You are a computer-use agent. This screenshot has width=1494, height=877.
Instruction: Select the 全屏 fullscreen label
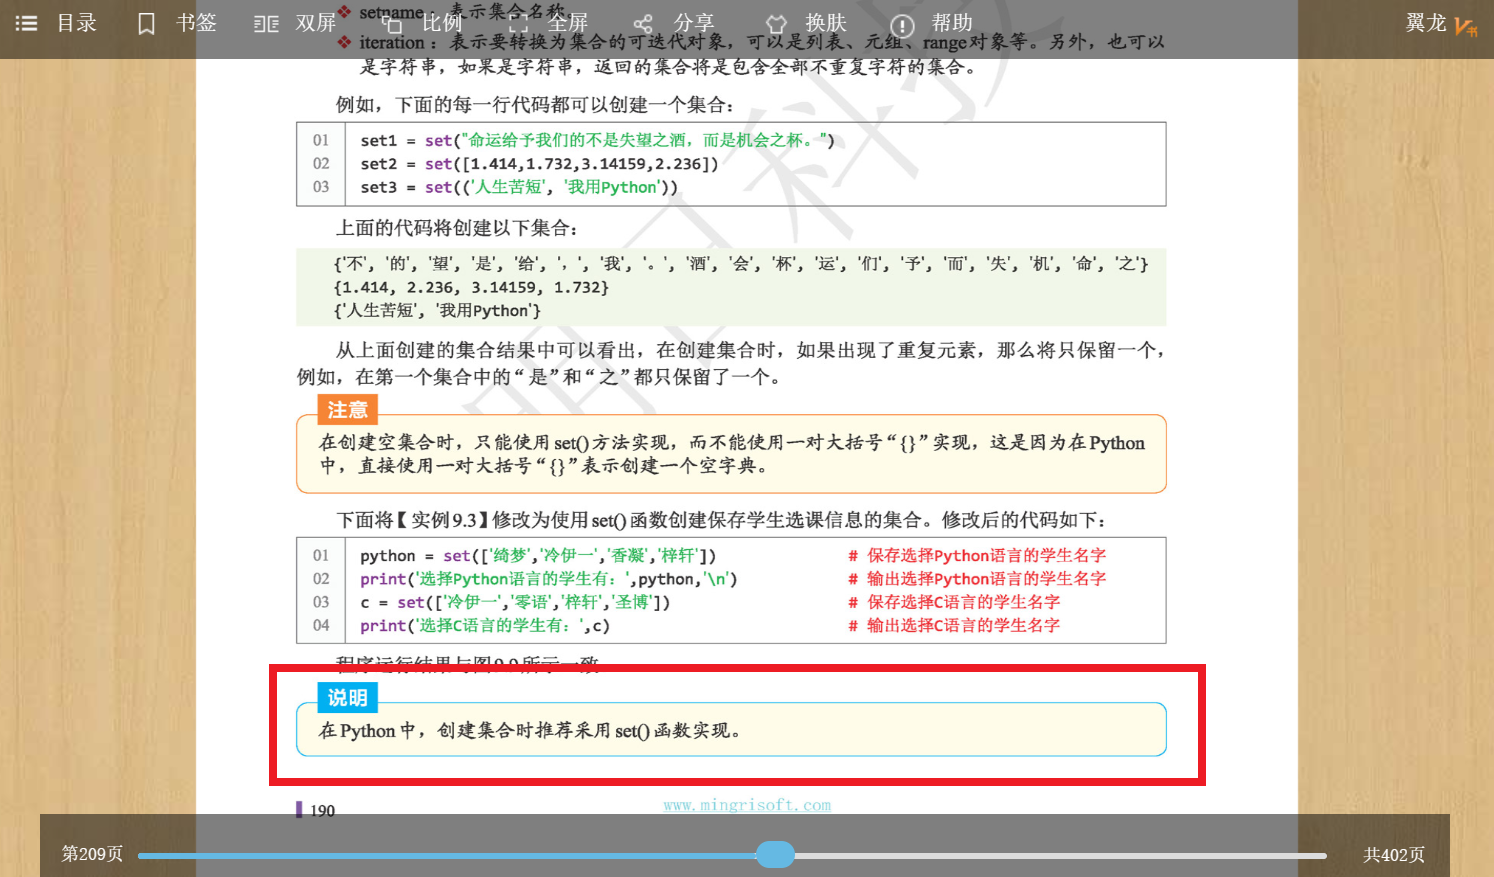[568, 23]
